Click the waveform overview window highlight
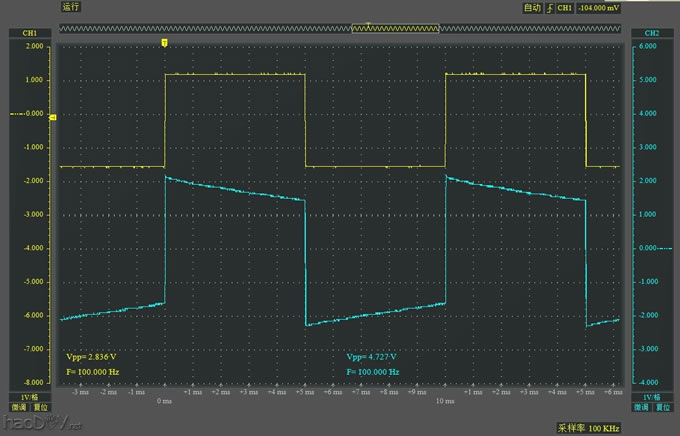 [395, 30]
